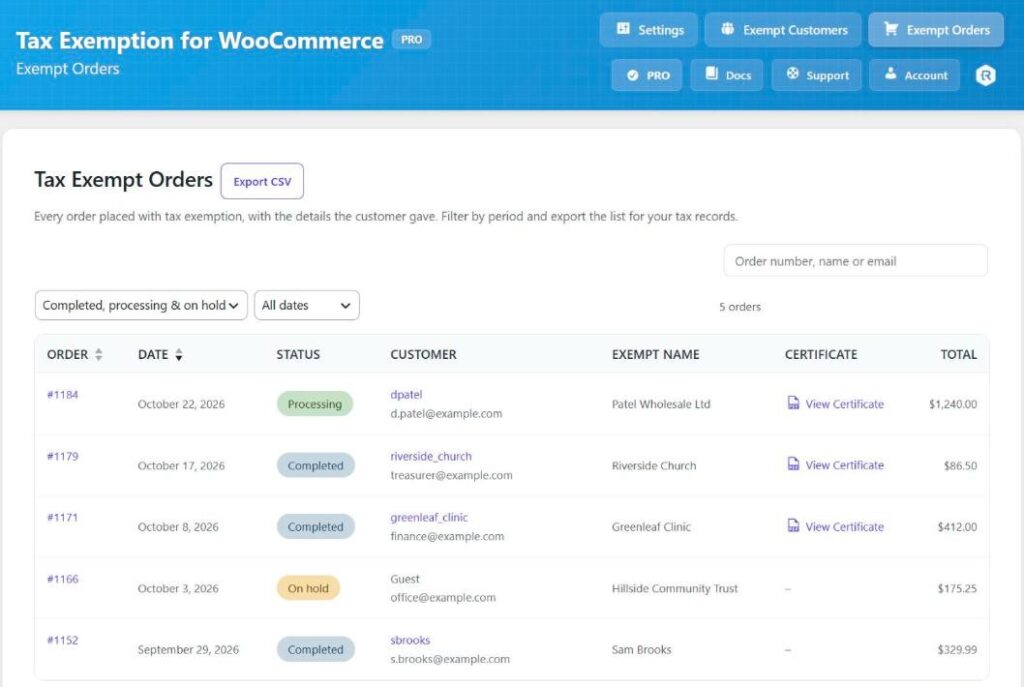Focus the order search field
Viewport: 1024px width, 687px height.
(x=856, y=261)
